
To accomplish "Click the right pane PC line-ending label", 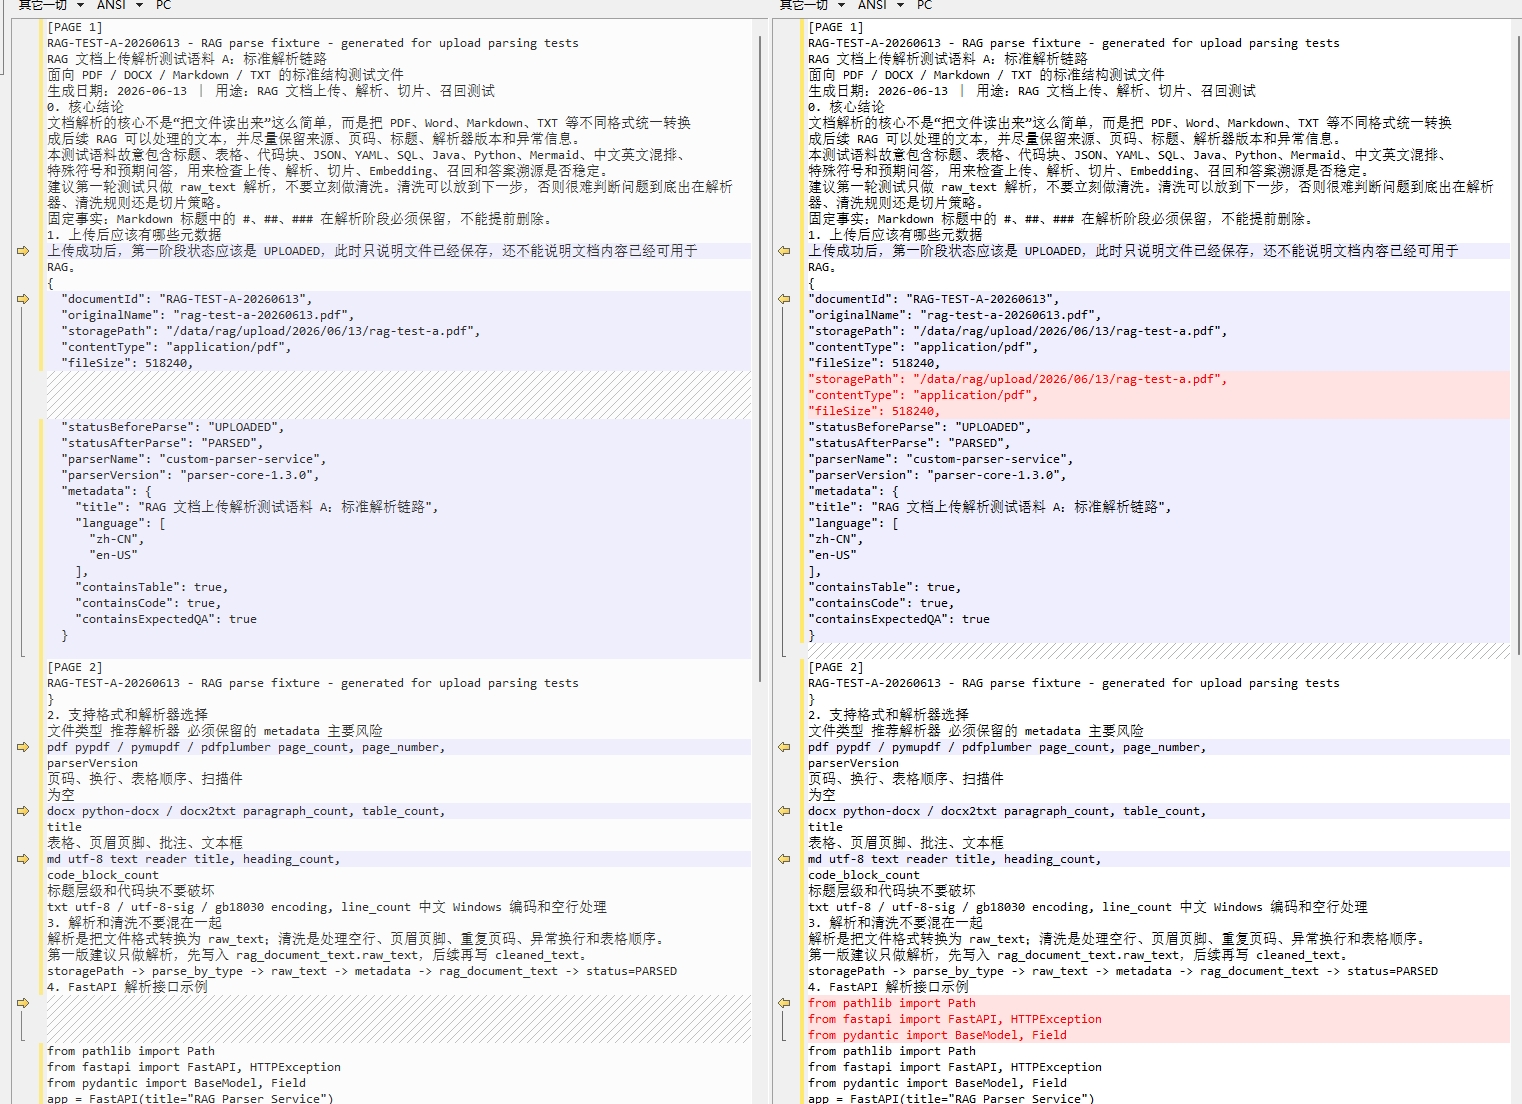I will [x=925, y=5].
